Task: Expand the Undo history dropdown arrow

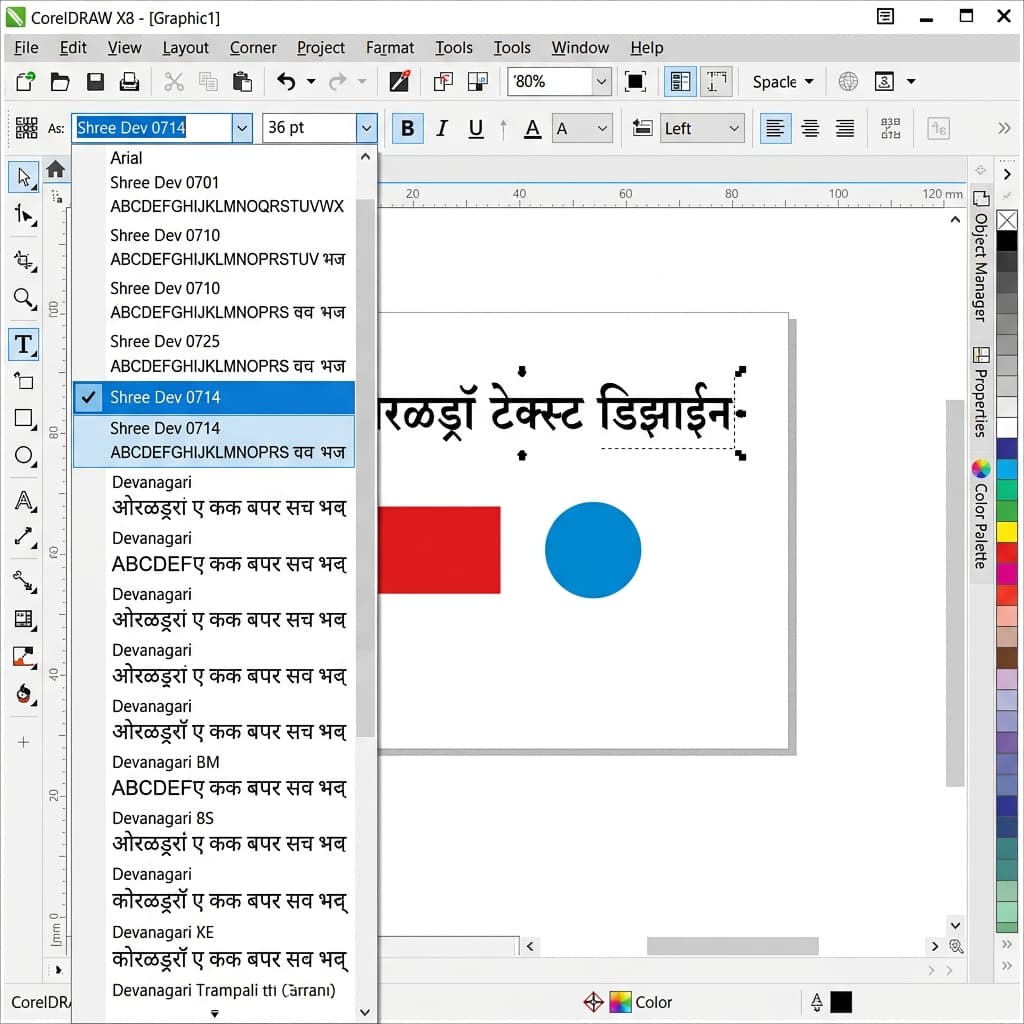Action: (x=311, y=82)
